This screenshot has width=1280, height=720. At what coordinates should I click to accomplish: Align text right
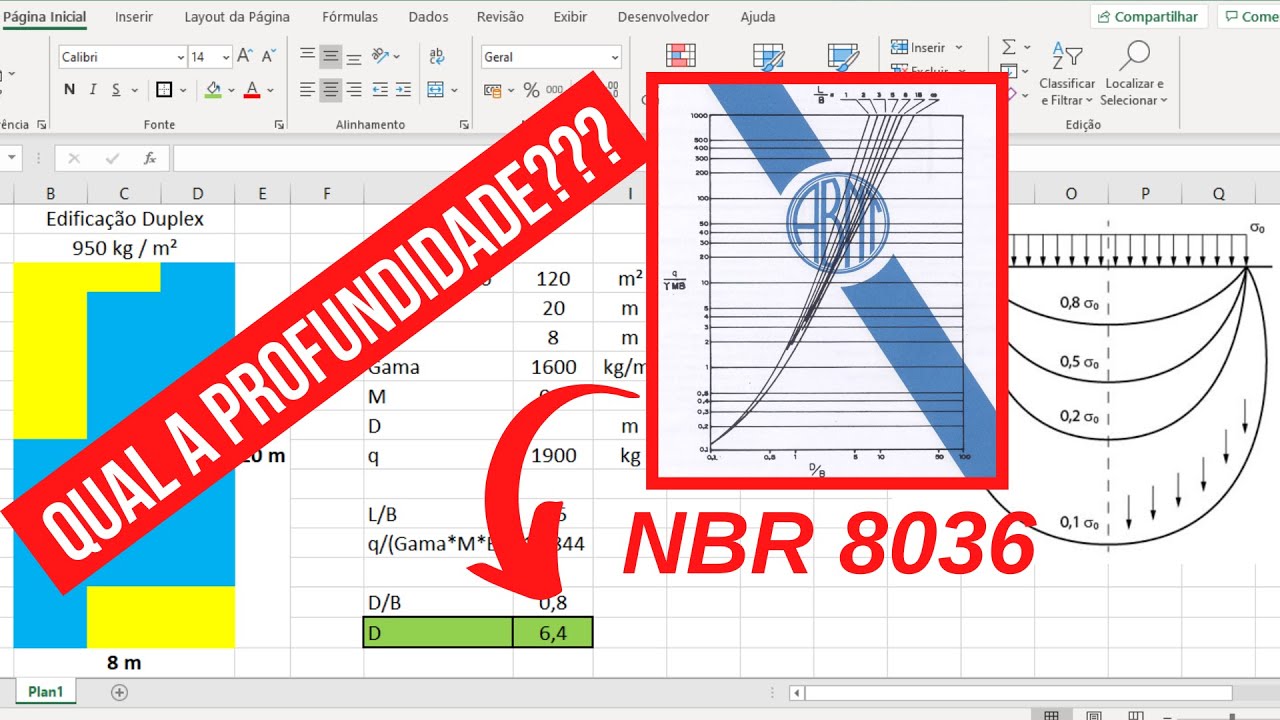[354, 90]
